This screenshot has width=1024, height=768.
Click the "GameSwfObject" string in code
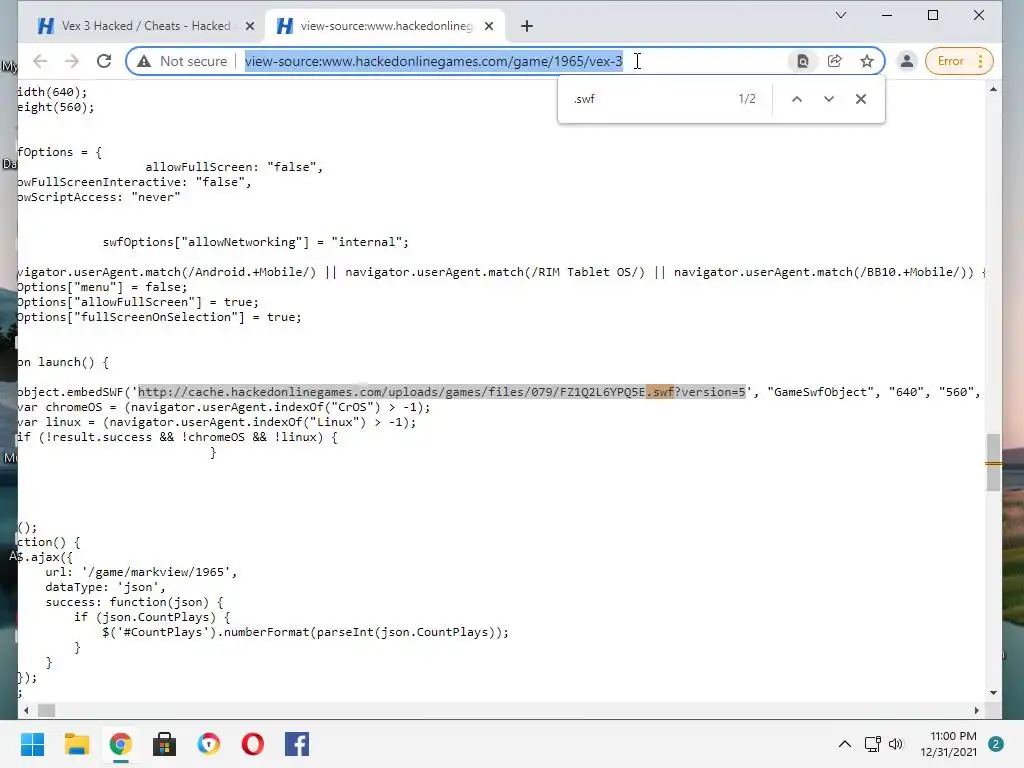pyautogui.click(x=821, y=392)
